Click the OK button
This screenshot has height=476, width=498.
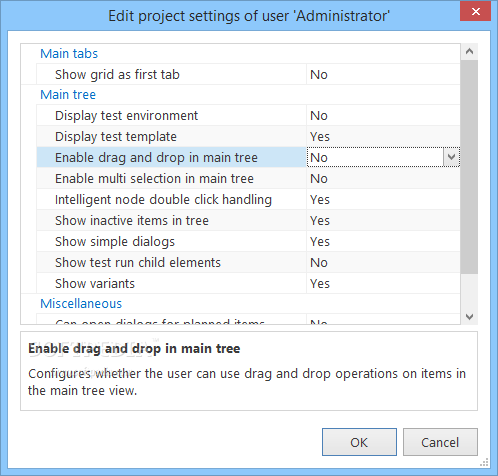pos(359,442)
